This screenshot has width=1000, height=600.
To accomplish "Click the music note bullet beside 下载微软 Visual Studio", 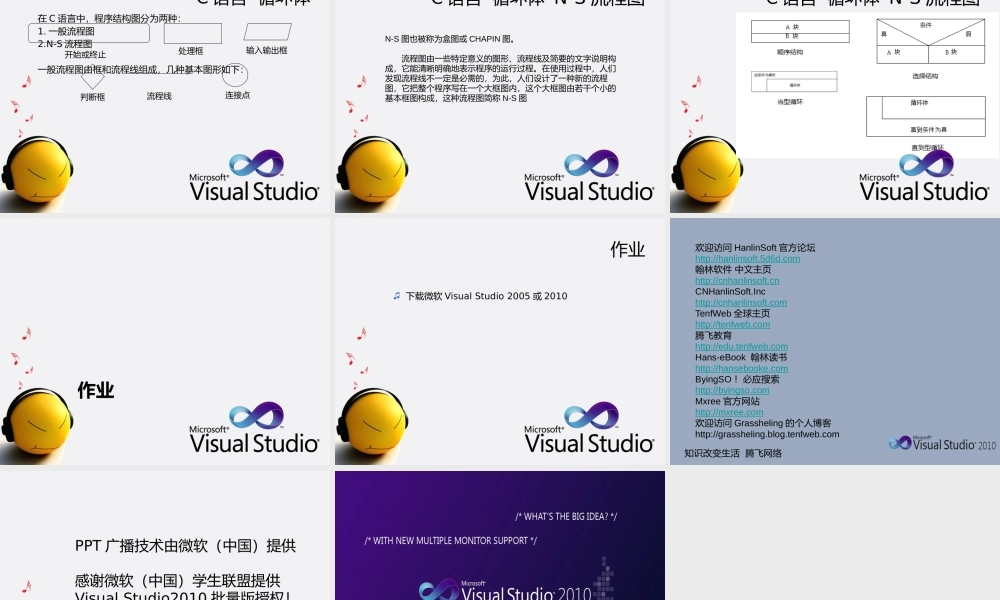I will (397, 296).
